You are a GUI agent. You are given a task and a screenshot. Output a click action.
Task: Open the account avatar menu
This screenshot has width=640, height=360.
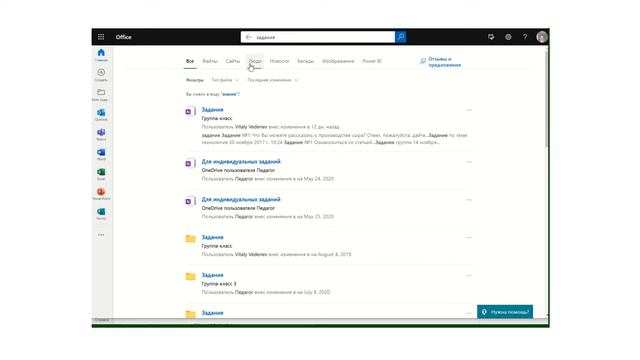(542, 37)
